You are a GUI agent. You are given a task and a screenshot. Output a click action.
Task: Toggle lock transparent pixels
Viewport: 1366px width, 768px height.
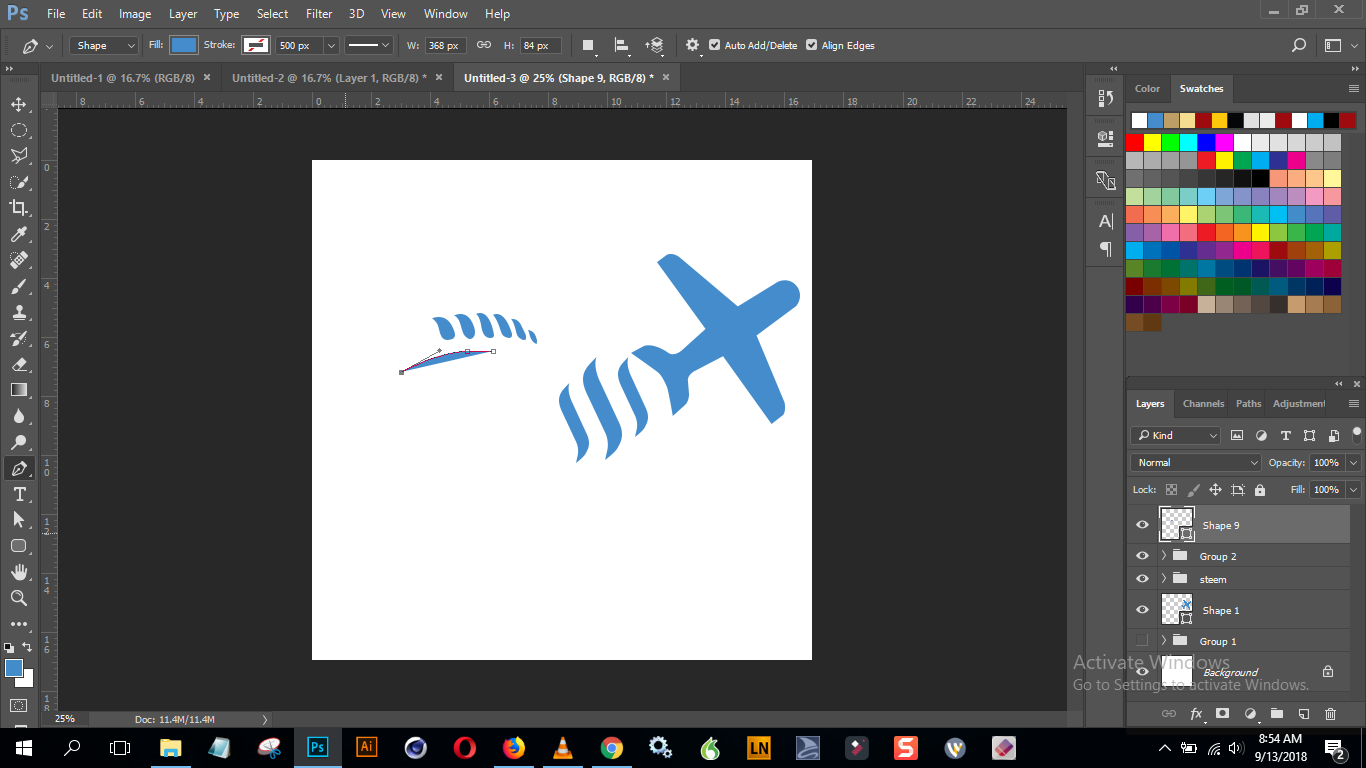(x=1171, y=490)
